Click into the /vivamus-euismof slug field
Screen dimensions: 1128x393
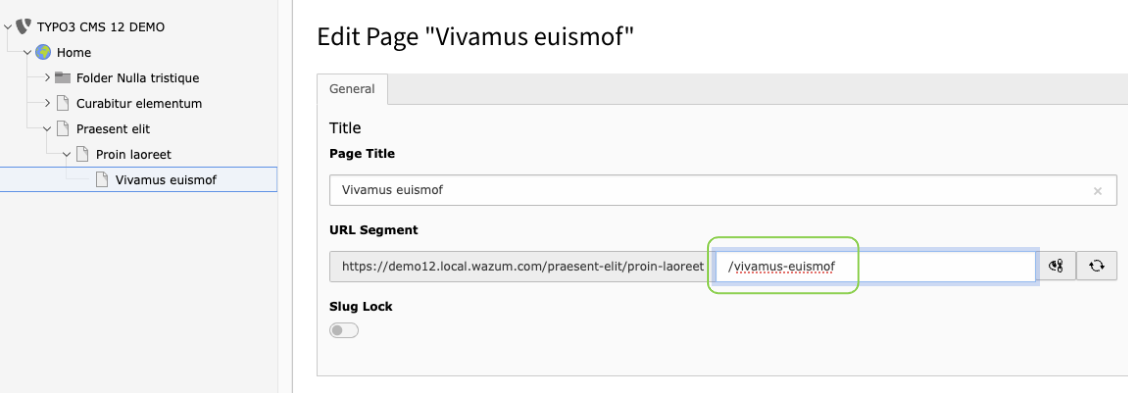(x=875, y=266)
